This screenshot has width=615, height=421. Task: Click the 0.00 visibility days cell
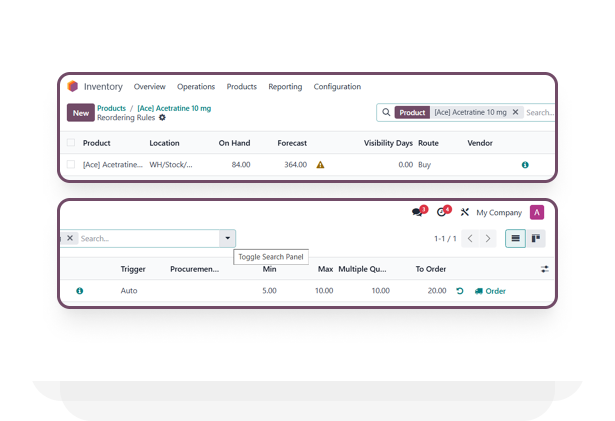click(x=406, y=164)
